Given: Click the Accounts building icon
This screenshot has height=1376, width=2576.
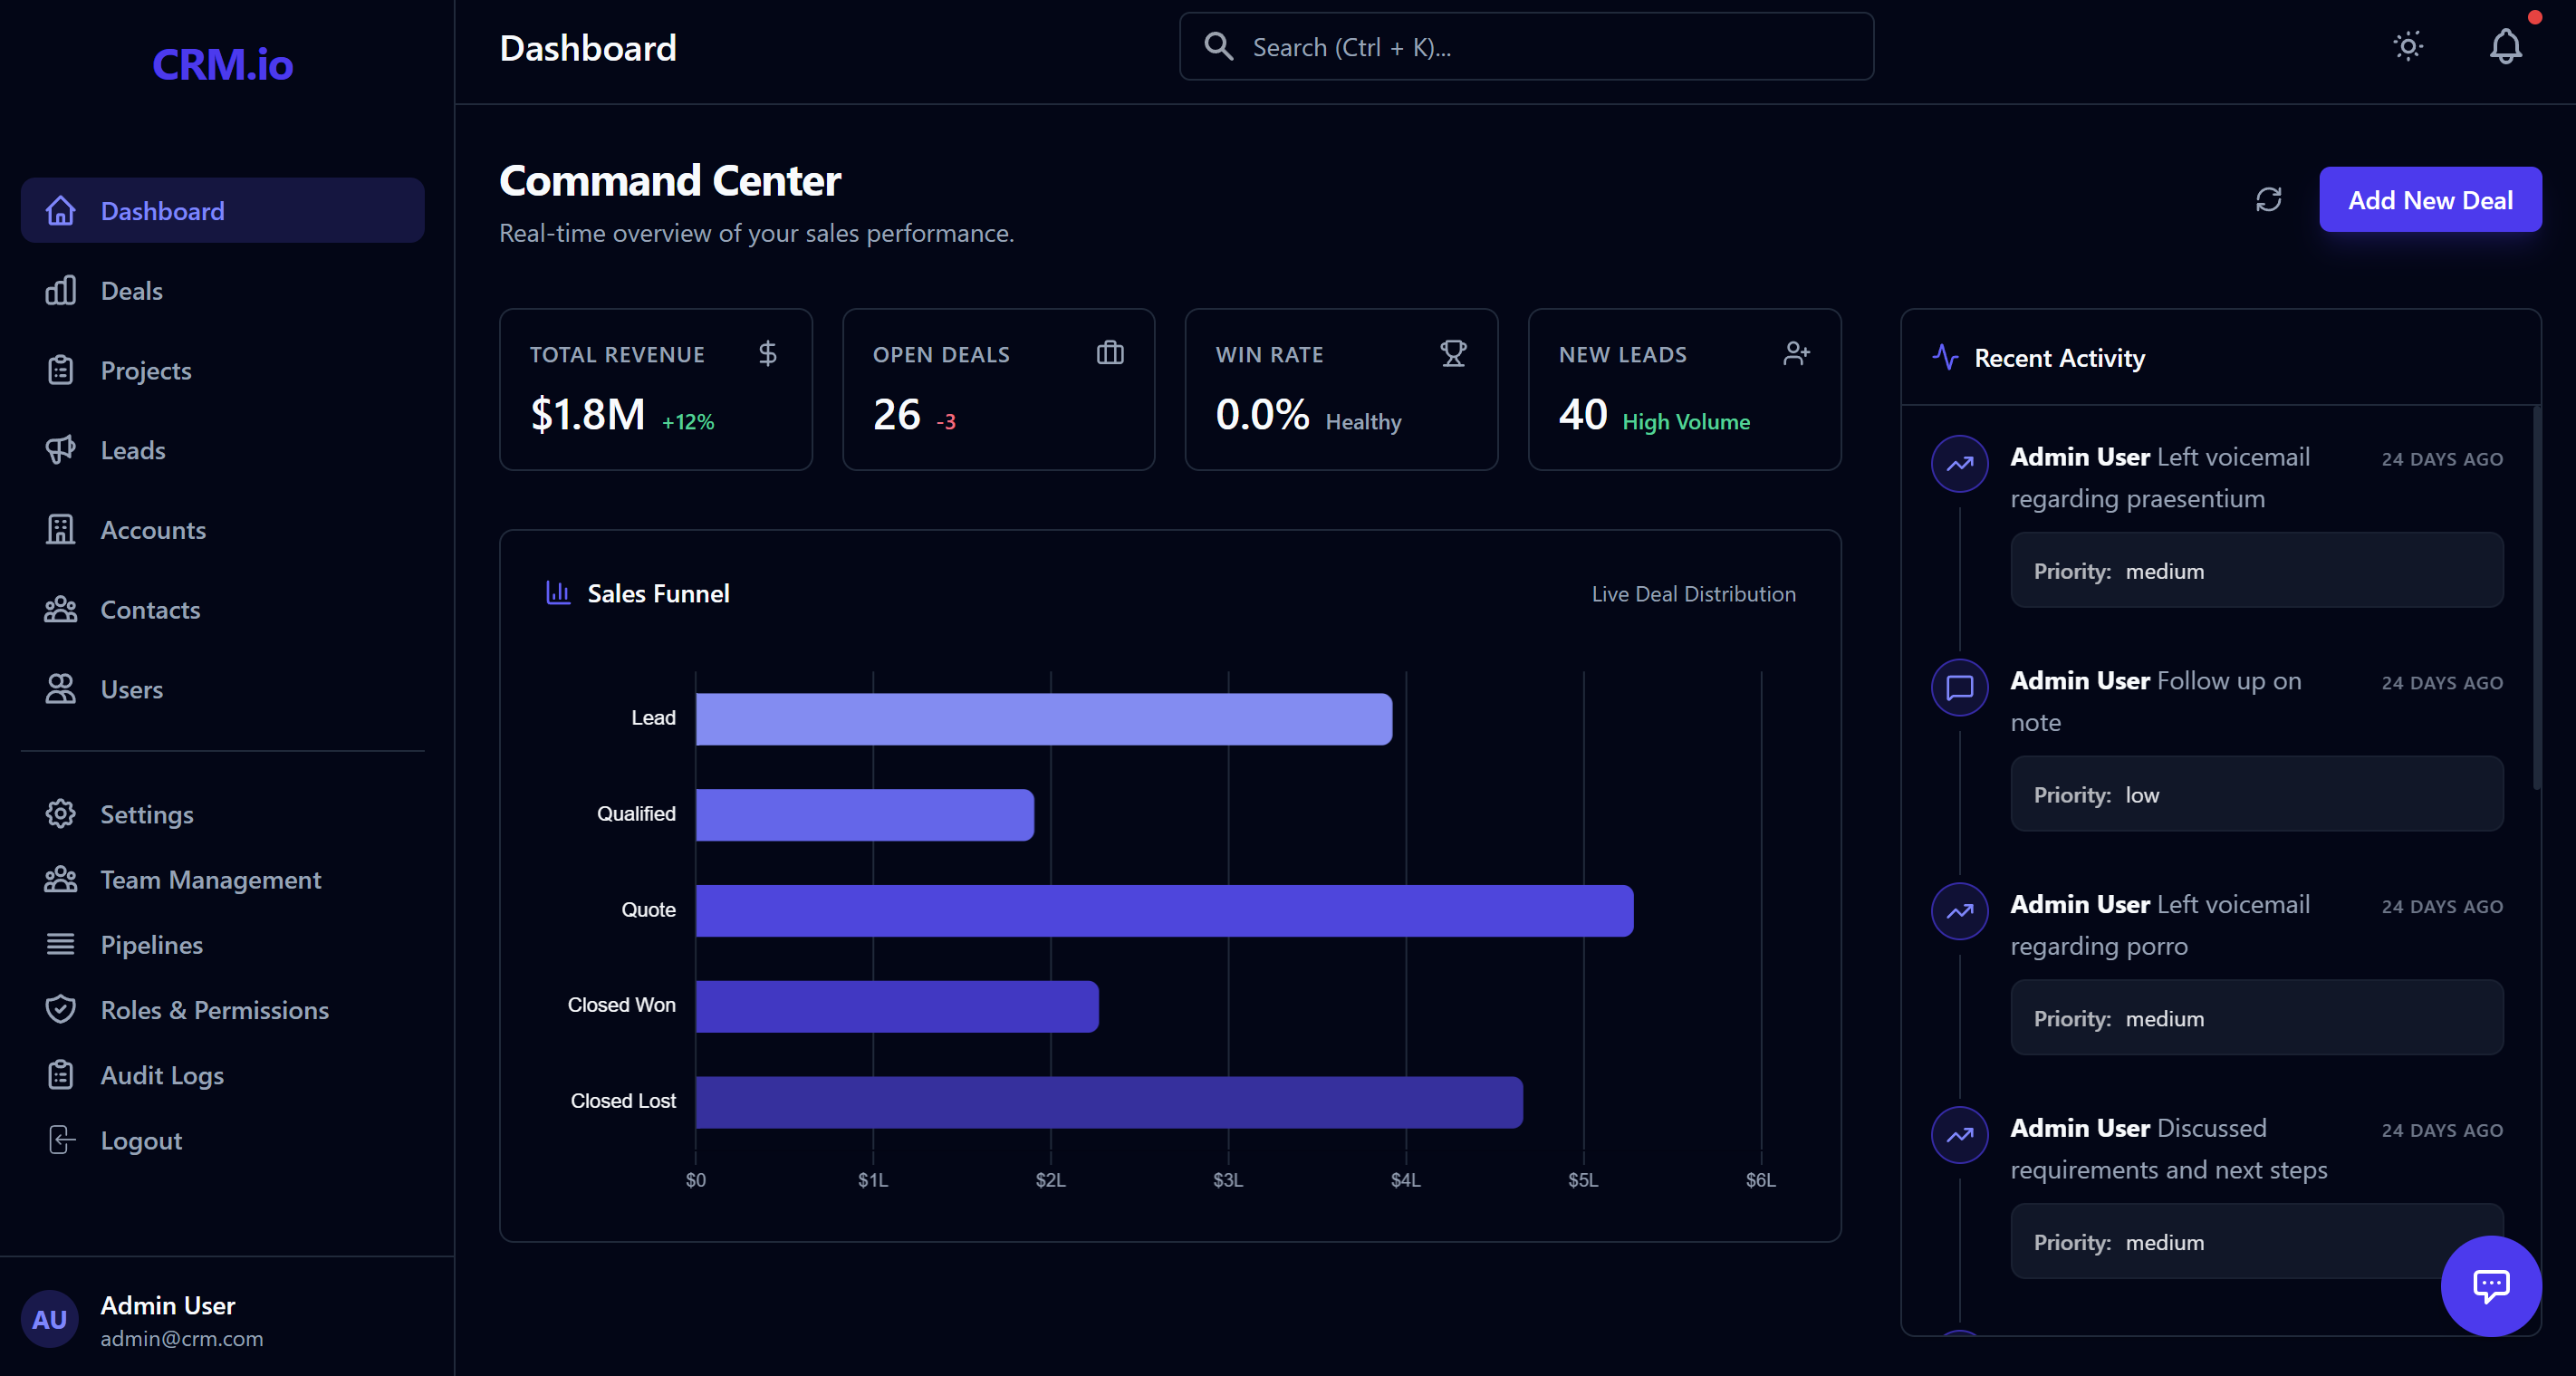Looking at the screenshot, I should click(x=60, y=530).
